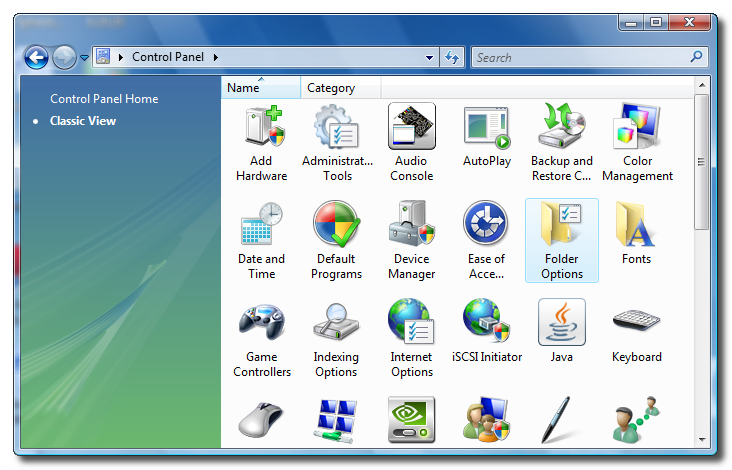This screenshot has height=470, width=732.
Task: Select the Folder Options icon
Action: [562, 239]
